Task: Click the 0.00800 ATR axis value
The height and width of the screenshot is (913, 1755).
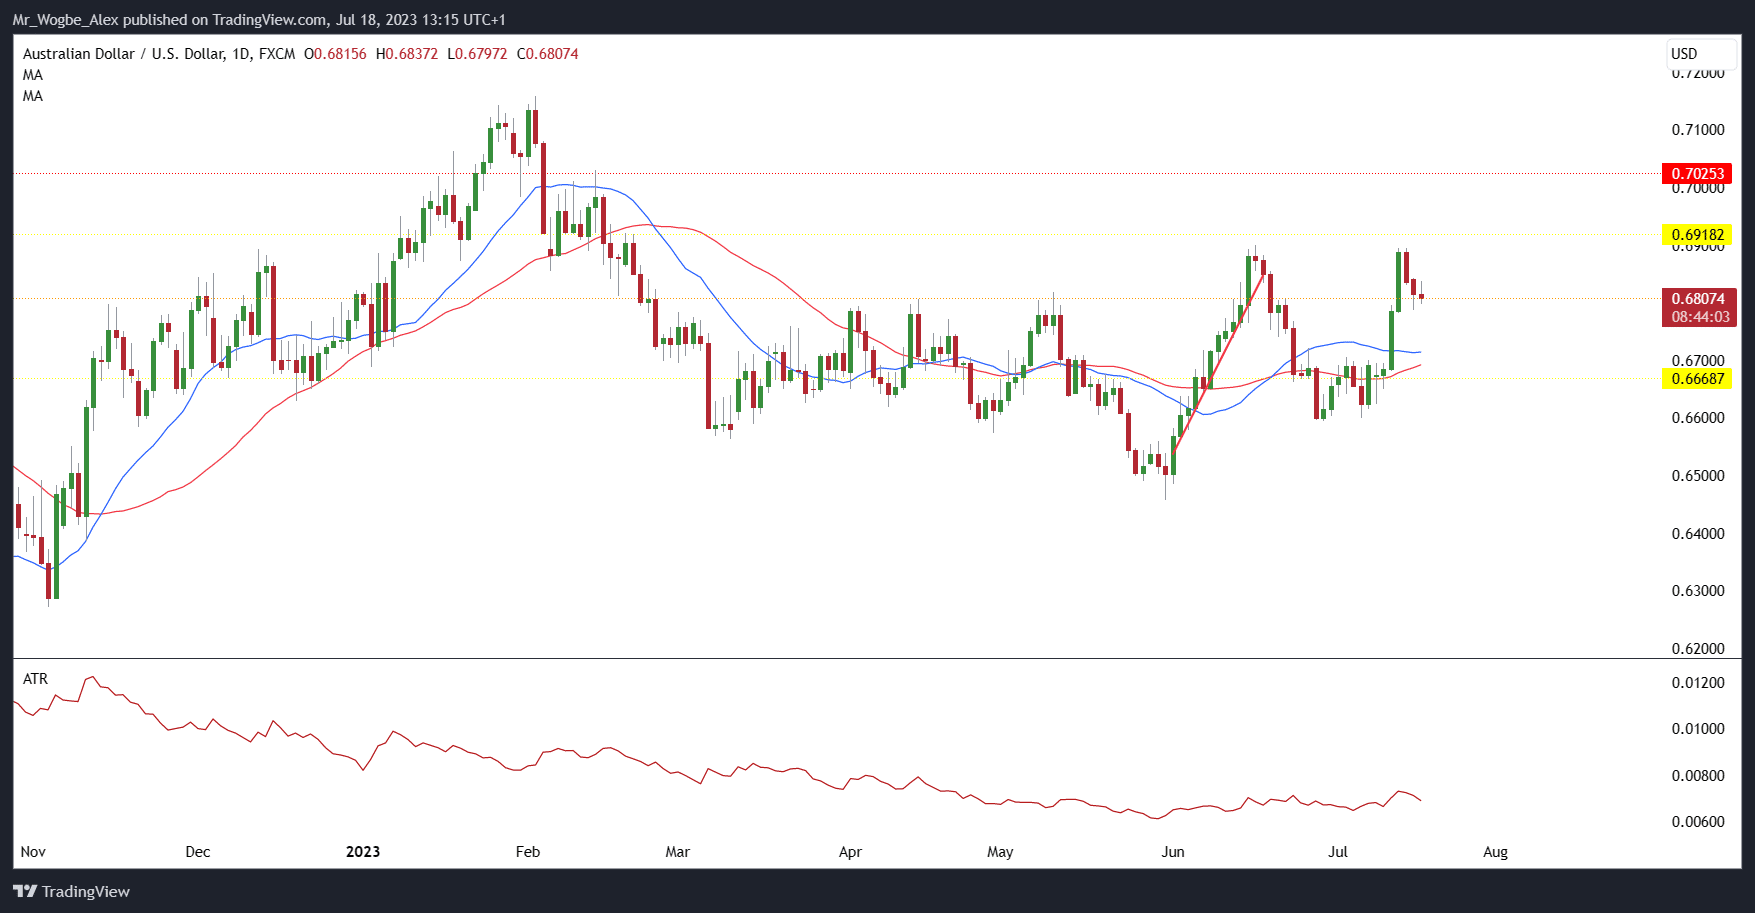Action: point(1698,776)
